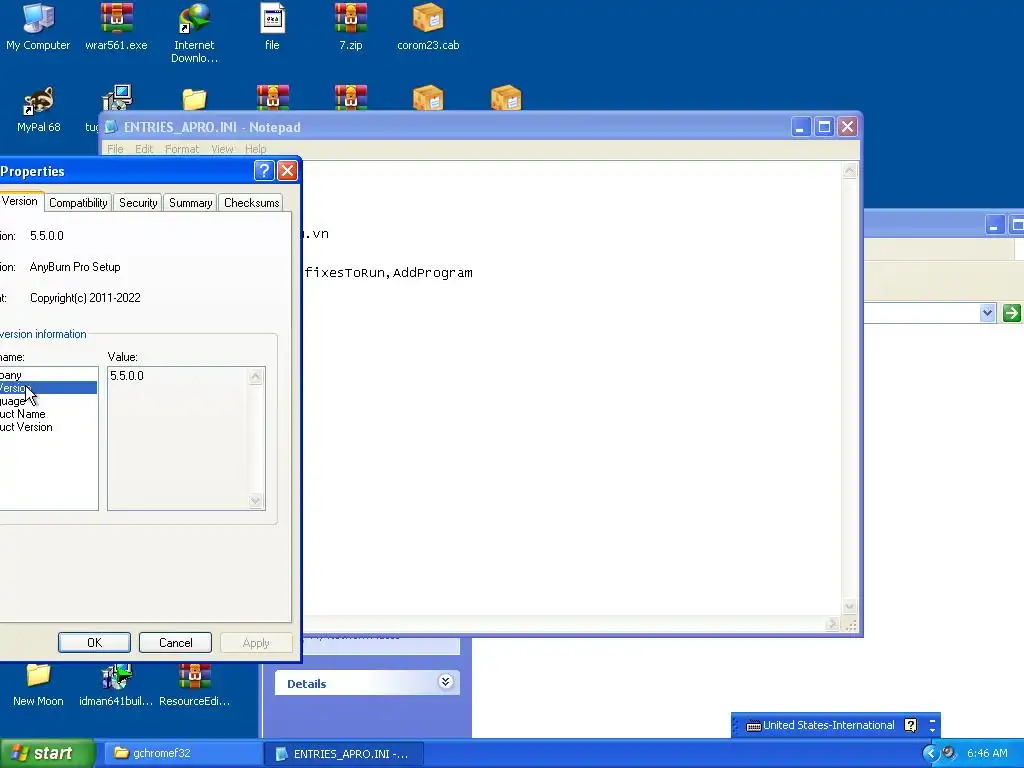Click the Details panel header
The image size is (1024, 768).
click(x=367, y=683)
